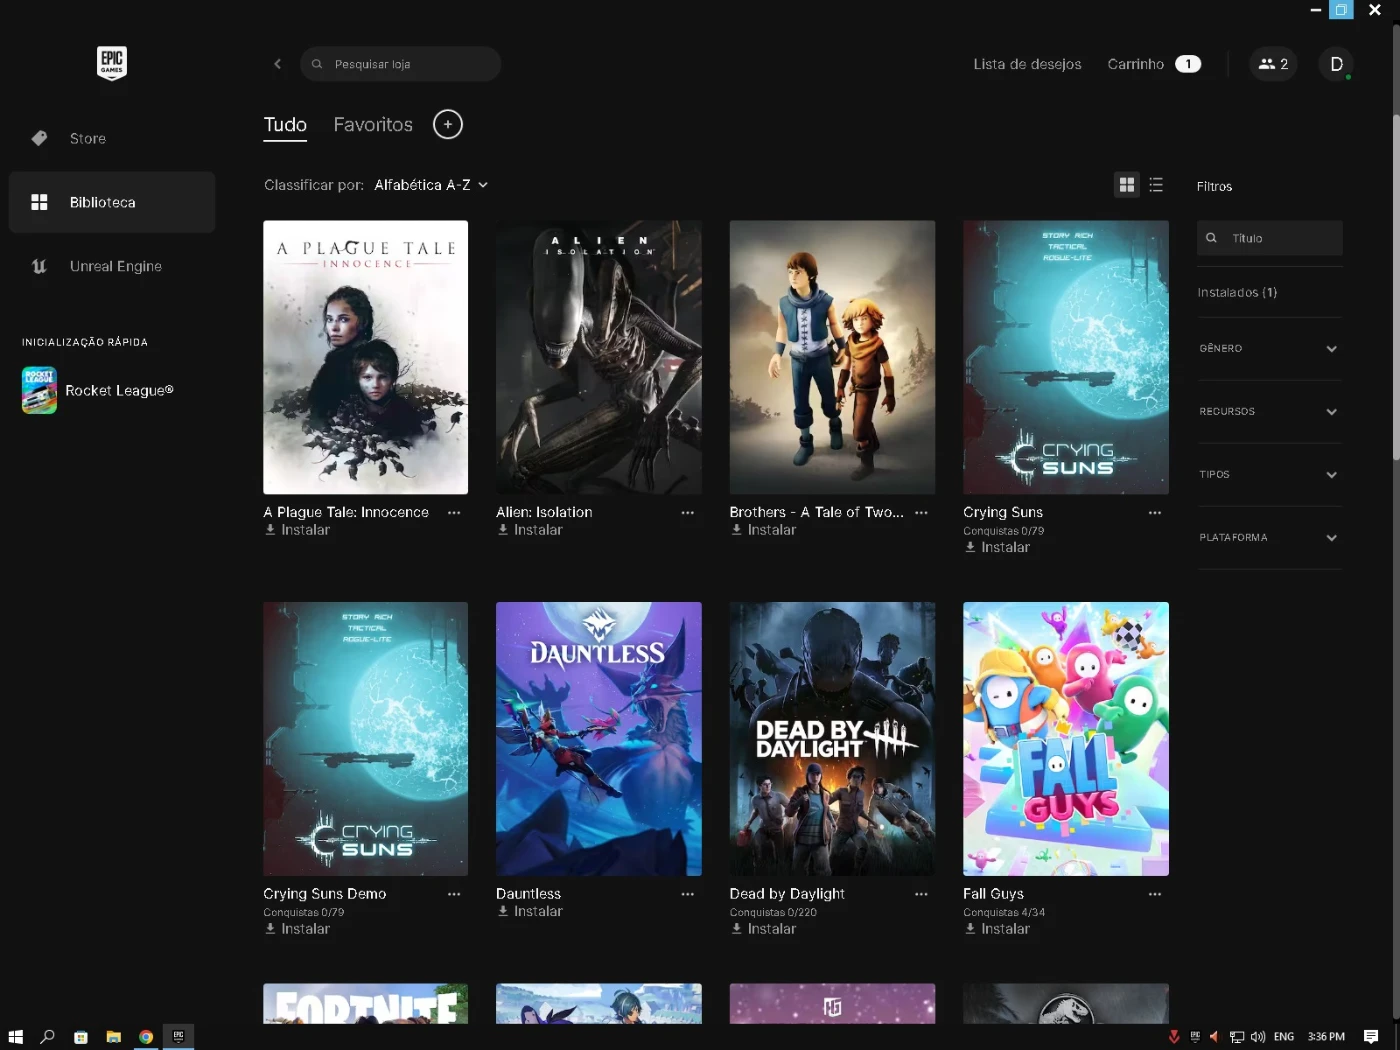The width and height of the screenshot is (1400, 1050).
Task: Open the Alien: Isolation cover art
Action: click(x=599, y=357)
